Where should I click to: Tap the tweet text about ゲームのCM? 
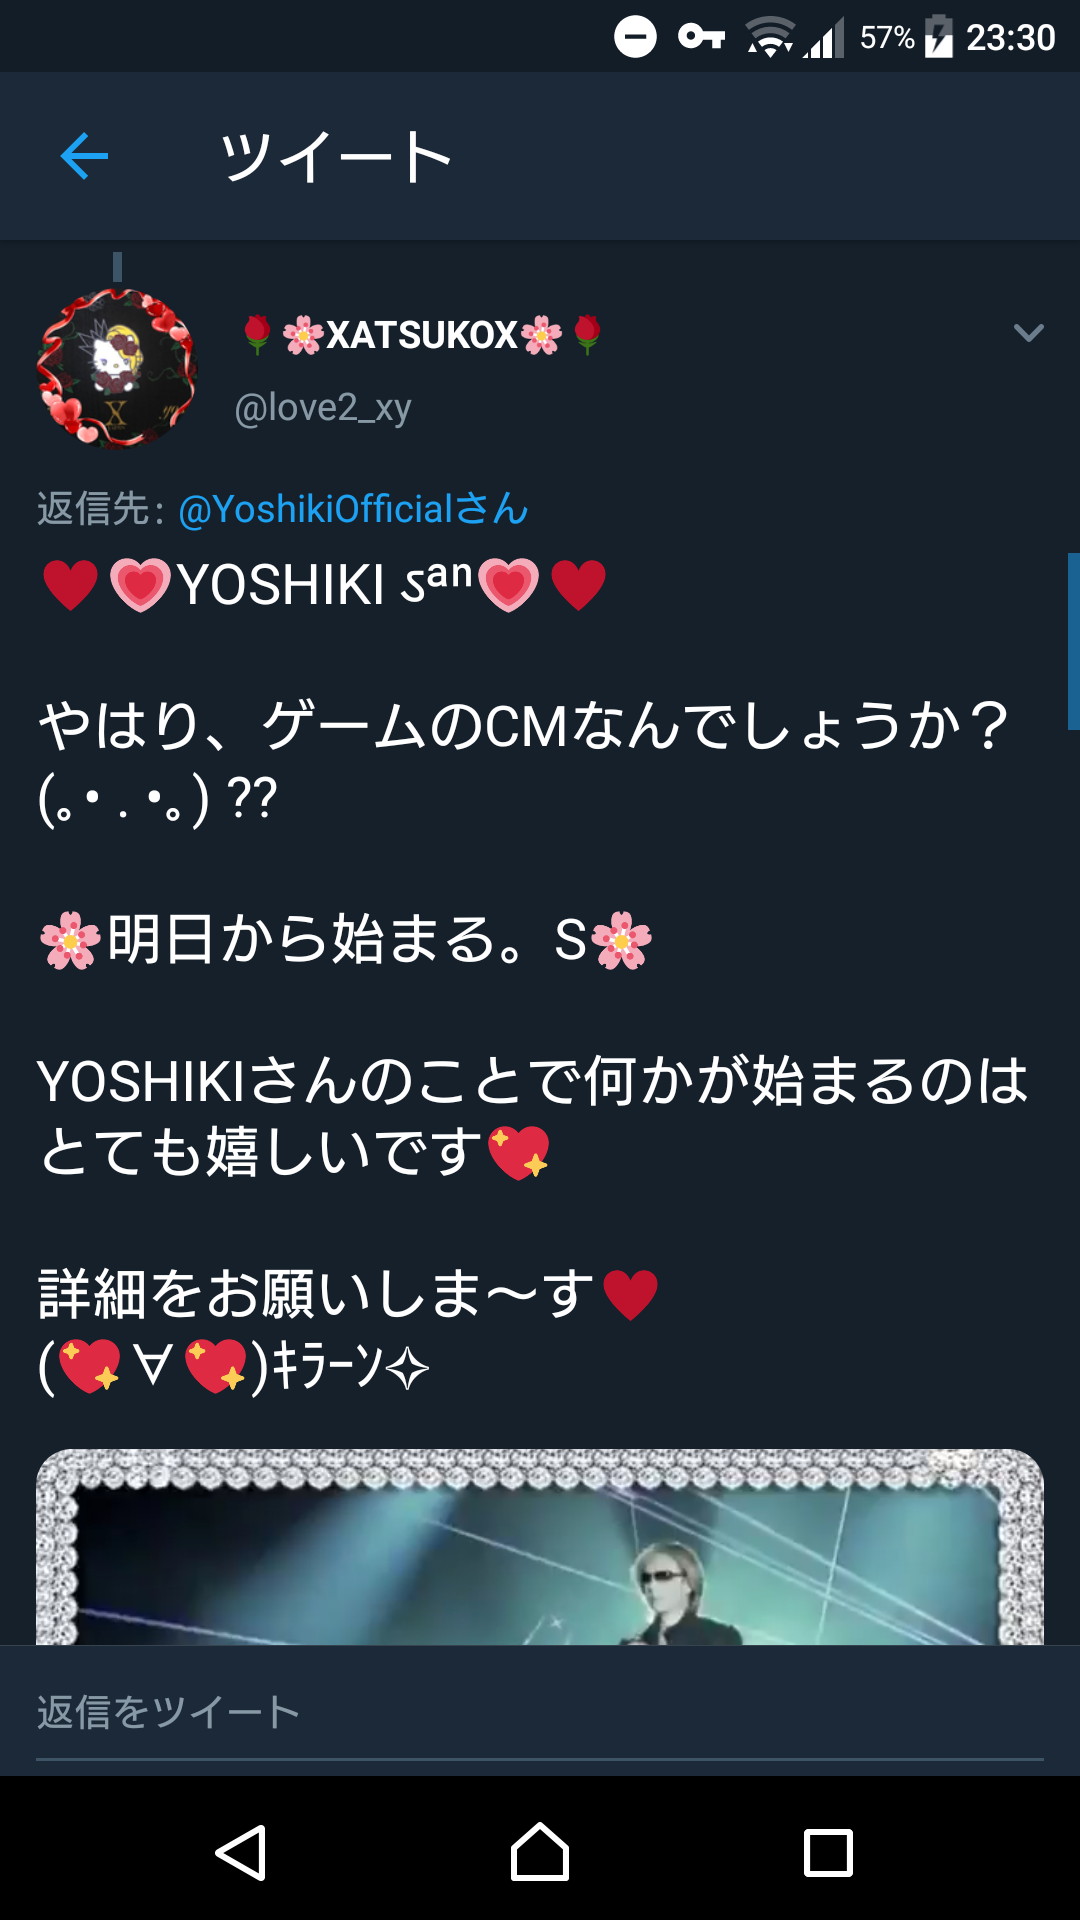tap(524, 725)
